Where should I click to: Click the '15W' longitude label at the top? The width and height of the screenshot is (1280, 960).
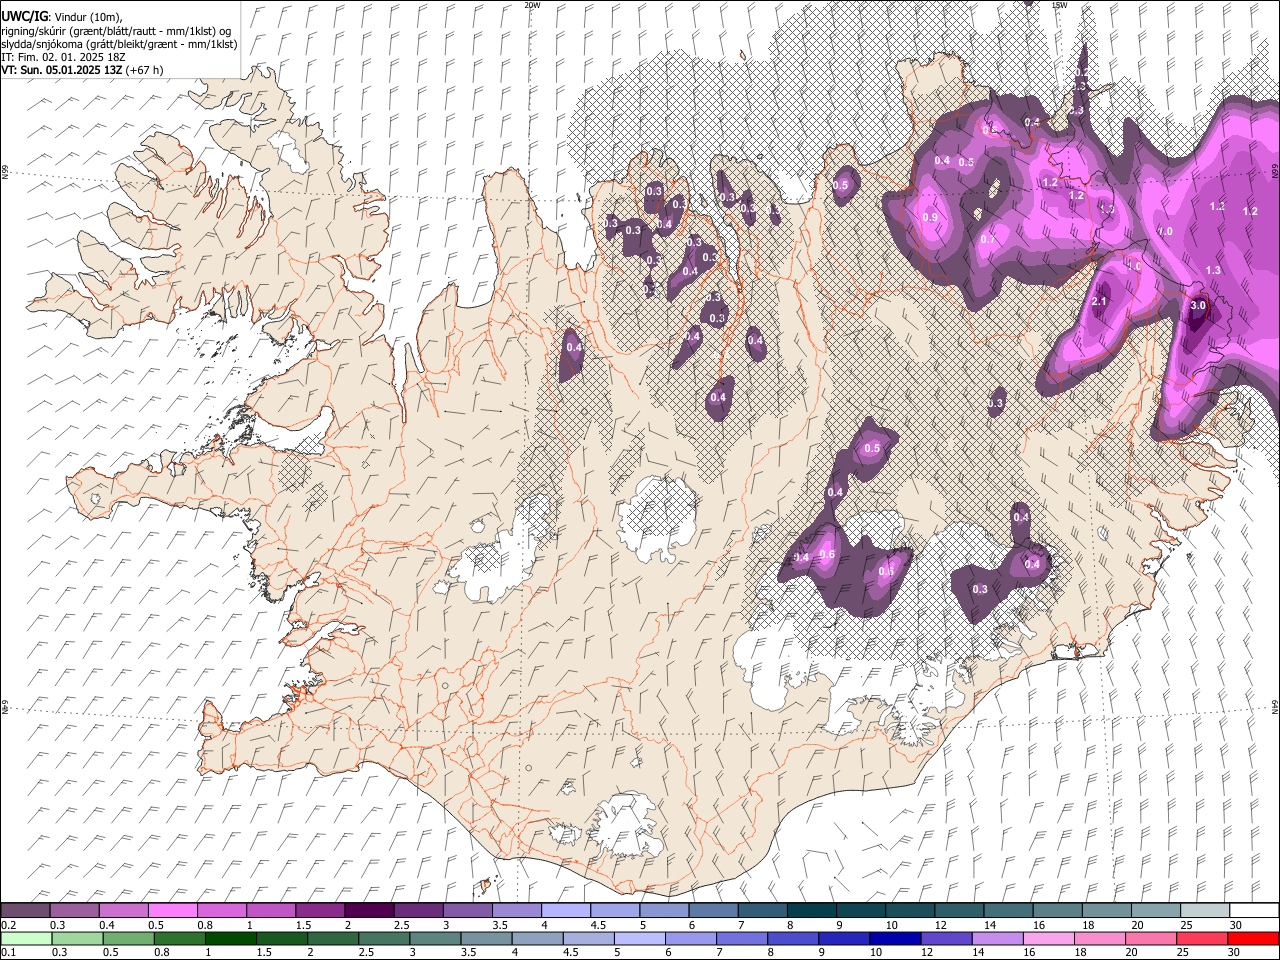point(1059,5)
